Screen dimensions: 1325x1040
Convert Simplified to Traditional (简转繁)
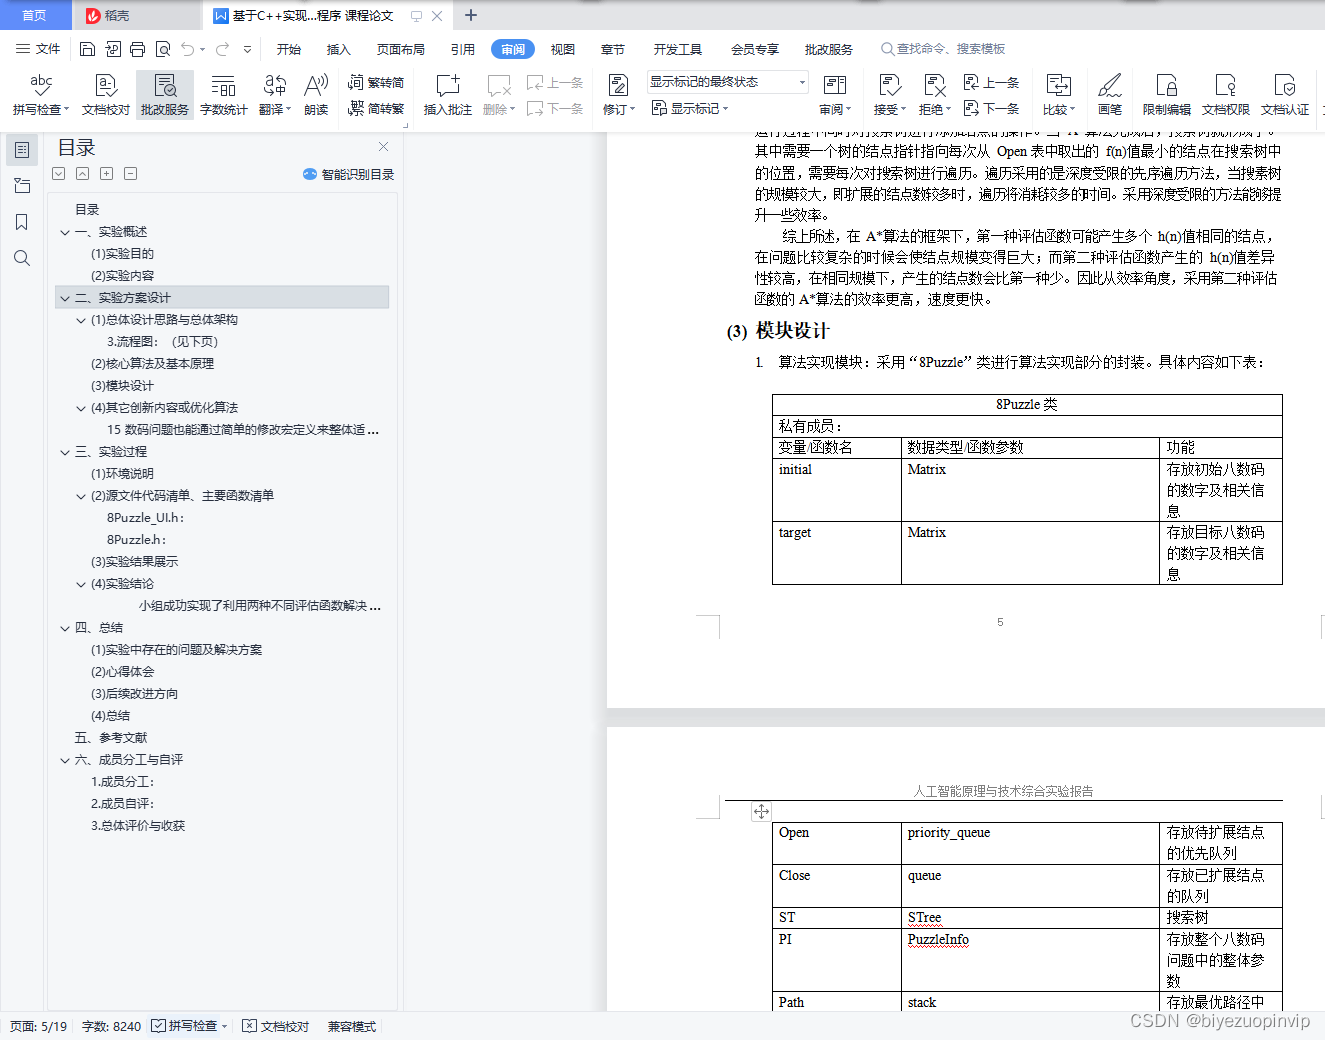pyautogui.click(x=376, y=108)
